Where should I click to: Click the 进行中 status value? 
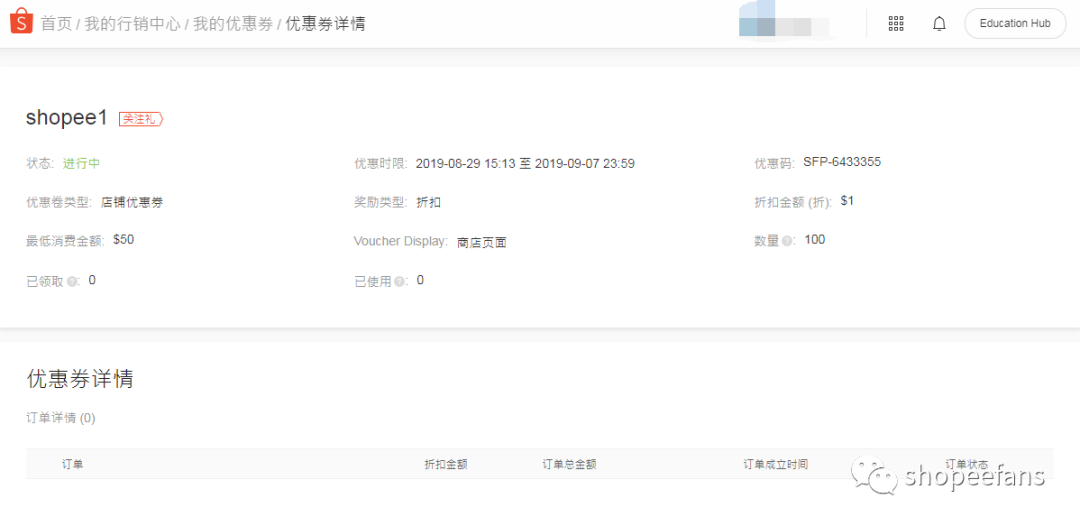(x=81, y=164)
